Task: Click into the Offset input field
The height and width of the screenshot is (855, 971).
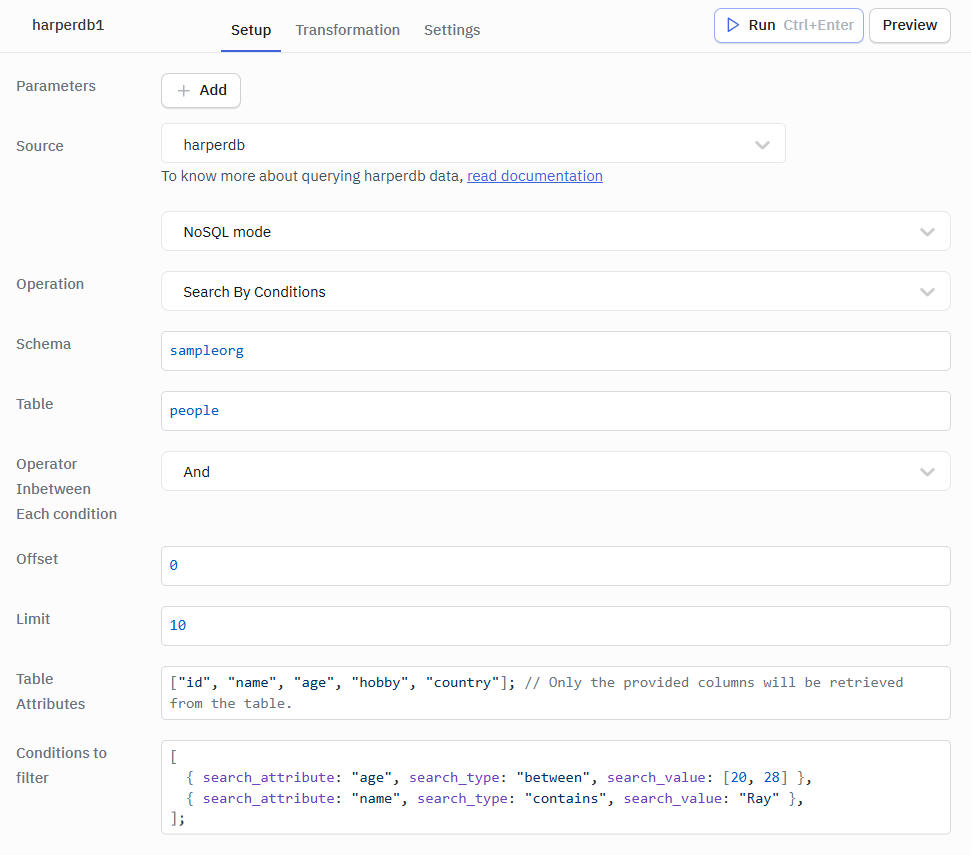Action: pyautogui.click(x=555, y=566)
